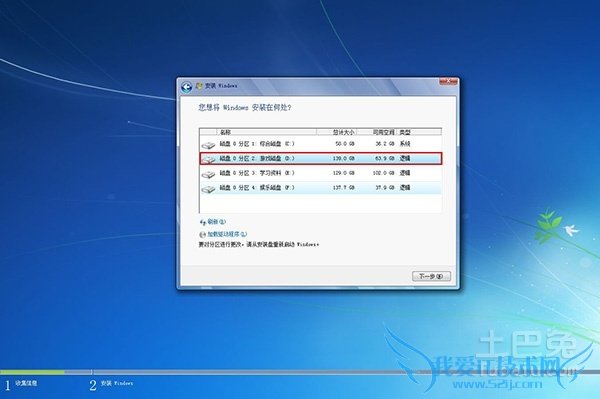Screen dimensions: 600x399
Task: Click the 逻辑 type cell in the F: row
Action: click(405, 187)
